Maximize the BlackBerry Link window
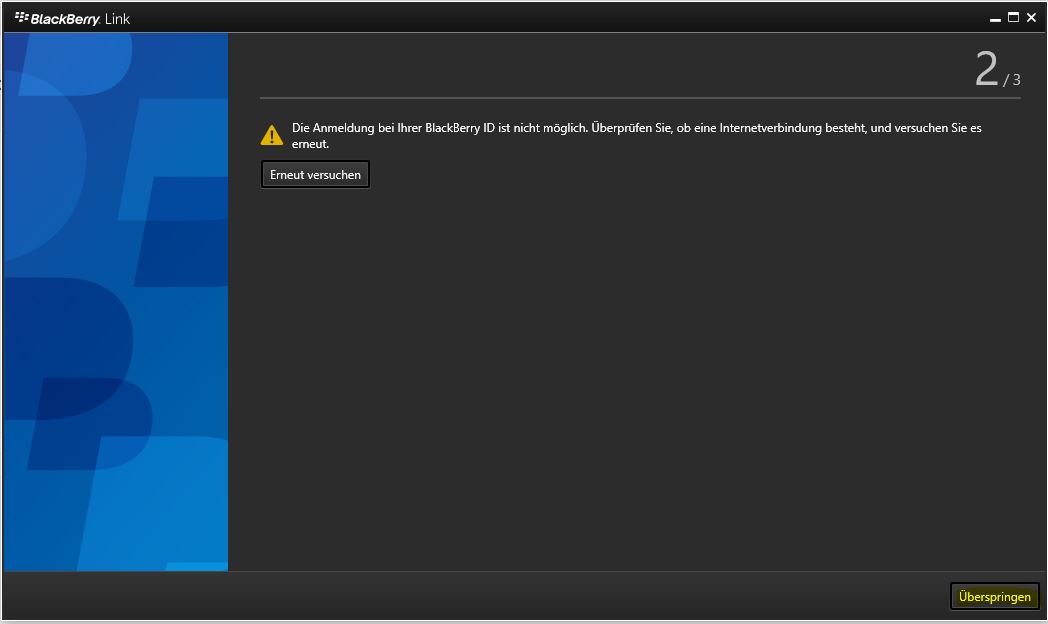The image size is (1048, 624). pos(1013,17)
